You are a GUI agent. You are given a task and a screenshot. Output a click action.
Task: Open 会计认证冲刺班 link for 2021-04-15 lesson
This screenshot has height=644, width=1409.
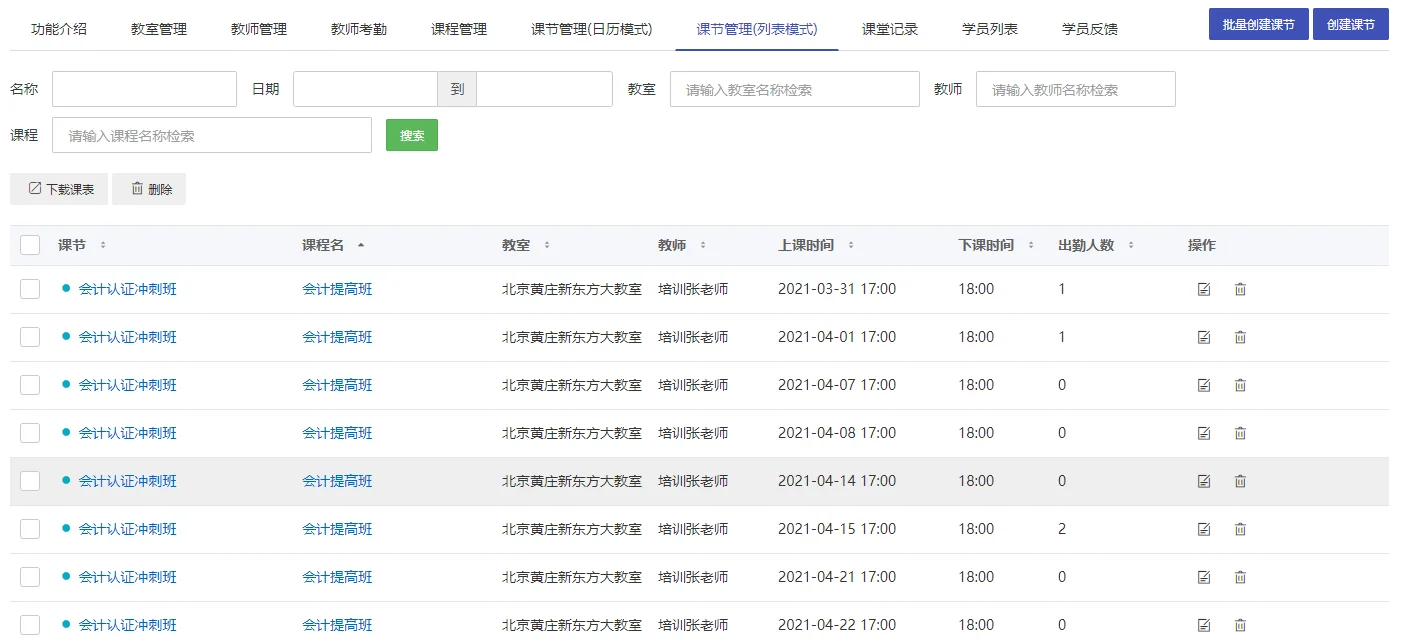coord(128,529)
